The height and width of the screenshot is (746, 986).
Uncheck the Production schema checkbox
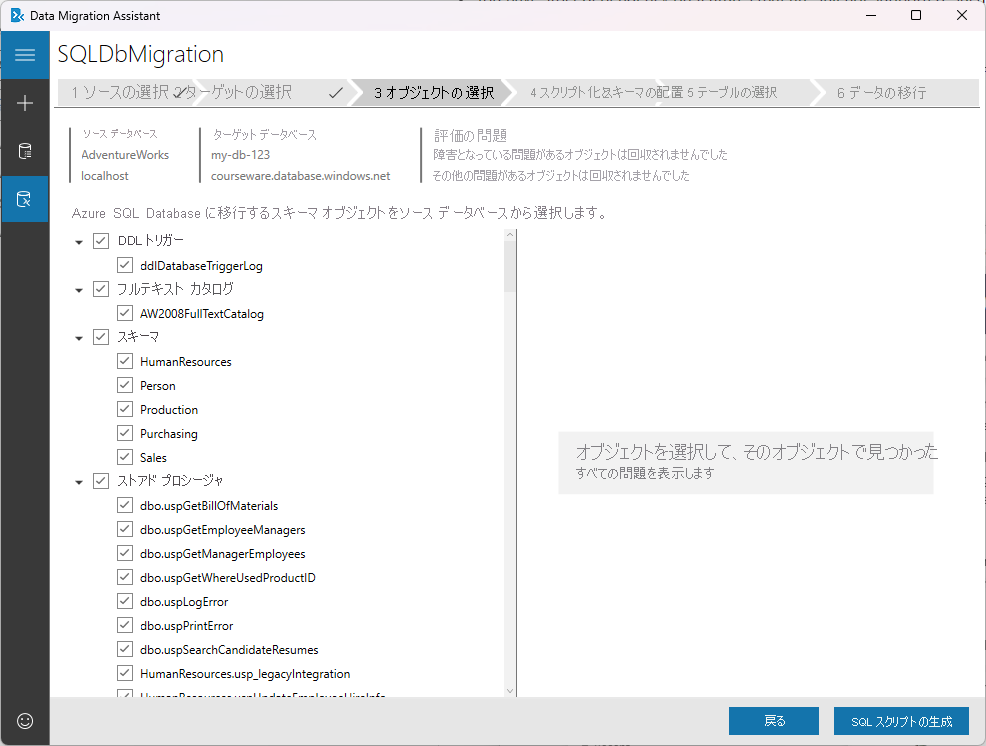125,409
